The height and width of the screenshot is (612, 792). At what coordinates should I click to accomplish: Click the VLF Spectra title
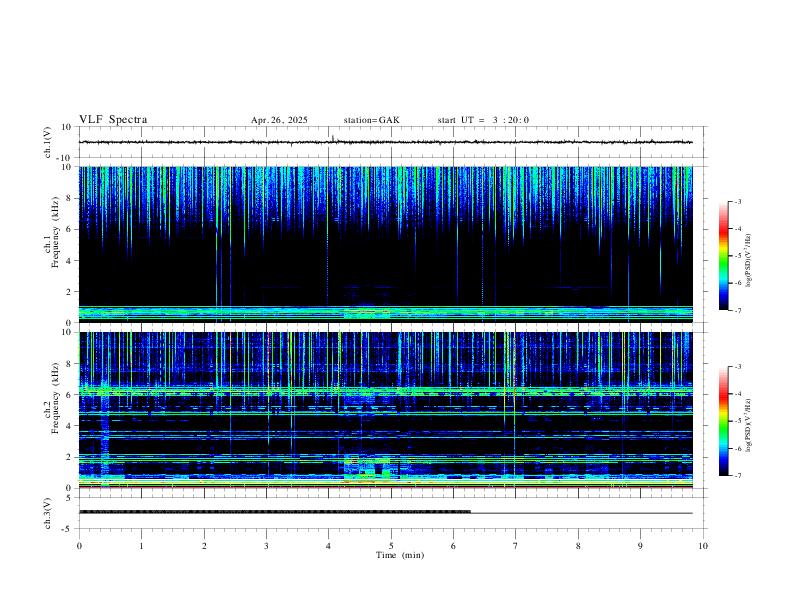point(113,120)
